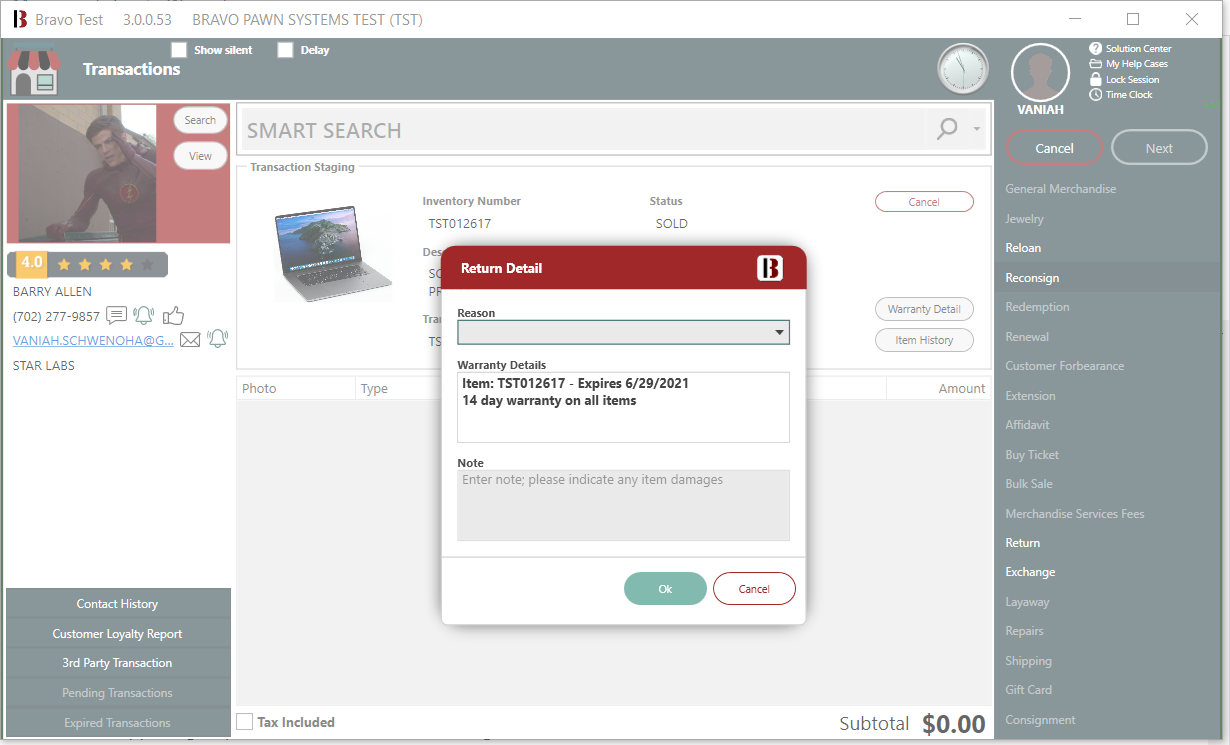The image size is (1230, 745).
Task: Cancel the staged item in Transaction Staging
Action: click(x=924, y=202)
